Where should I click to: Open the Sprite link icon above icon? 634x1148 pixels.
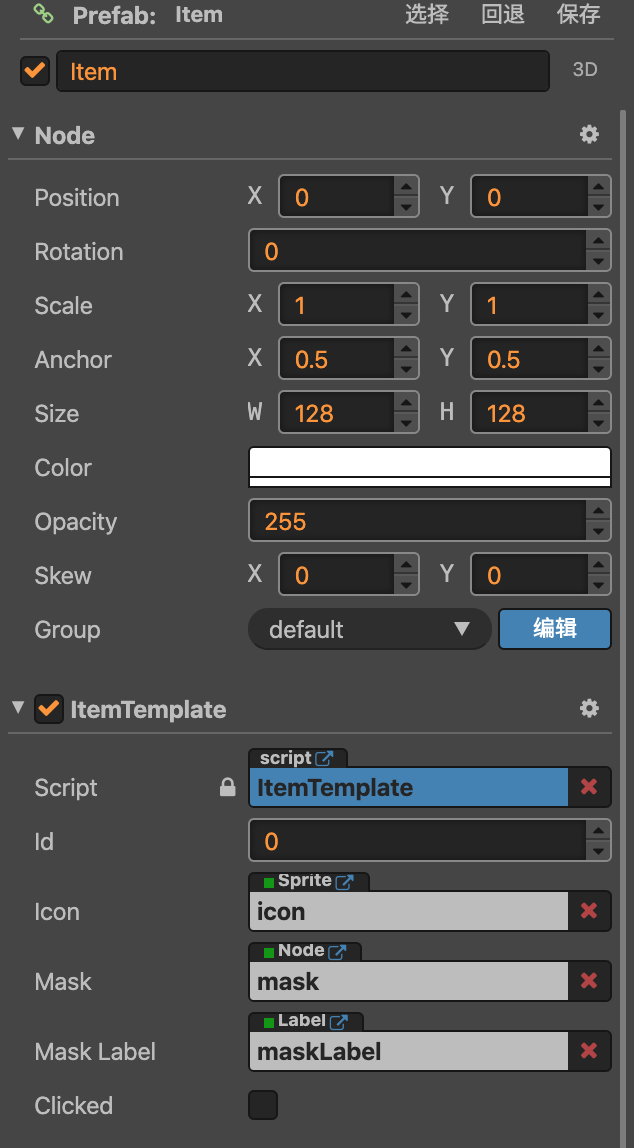pos(345,881)
